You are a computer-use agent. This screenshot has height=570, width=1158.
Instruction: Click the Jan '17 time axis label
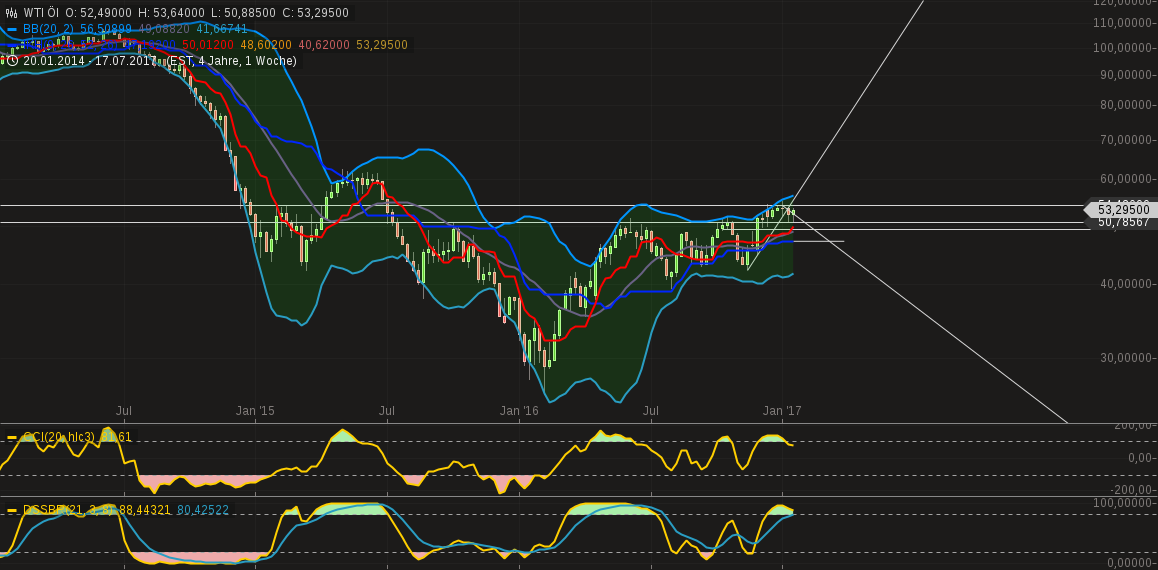(782, 411)
